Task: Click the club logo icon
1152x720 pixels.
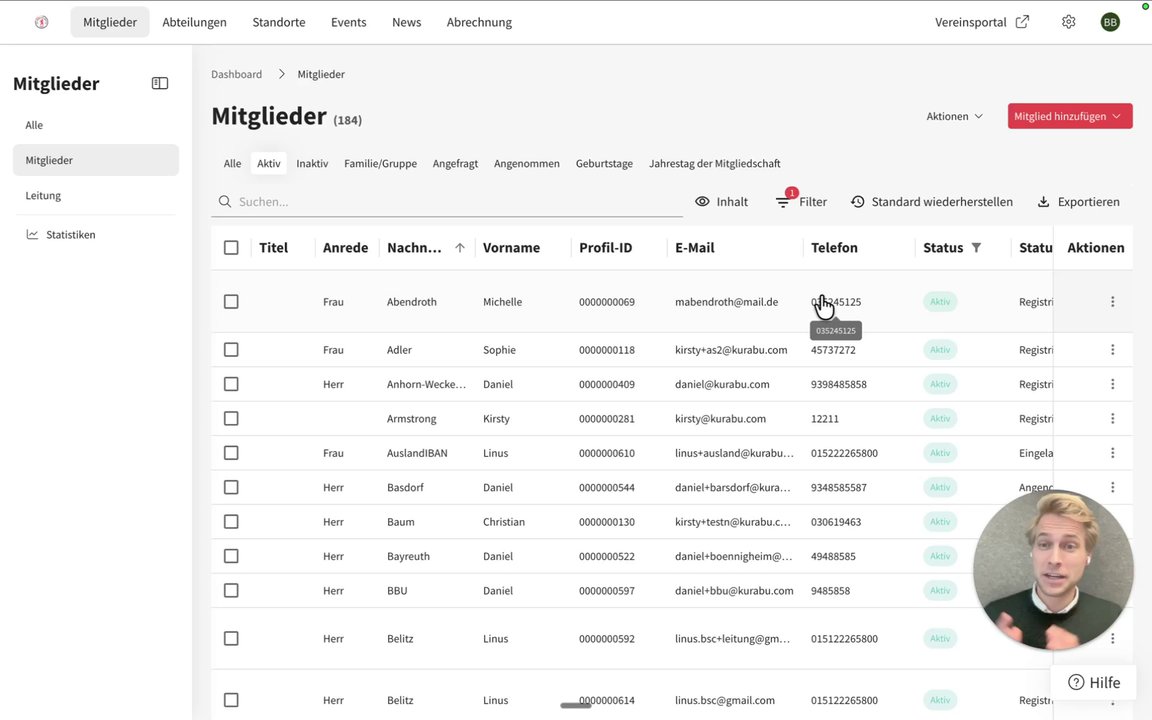Action: (42, 22)
